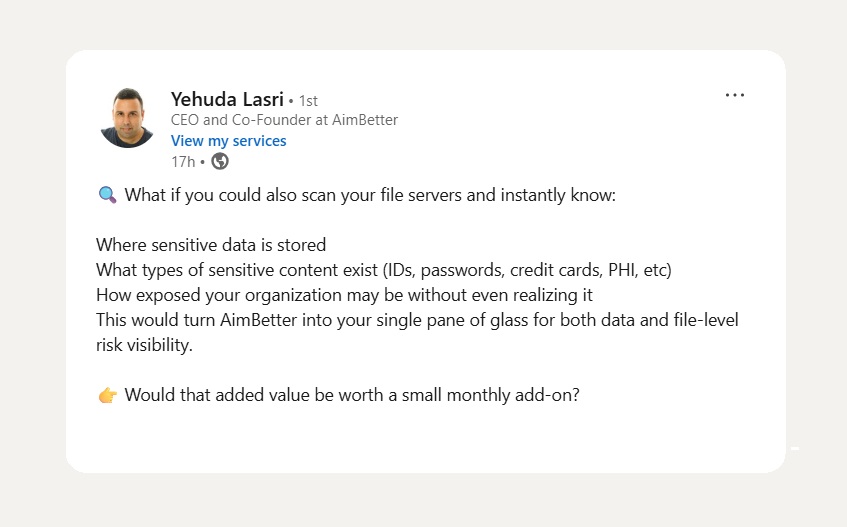Viewport: 847px width, 527px height.
Task: Click the small monthly add-on question
Action: (x=352, y=395)
